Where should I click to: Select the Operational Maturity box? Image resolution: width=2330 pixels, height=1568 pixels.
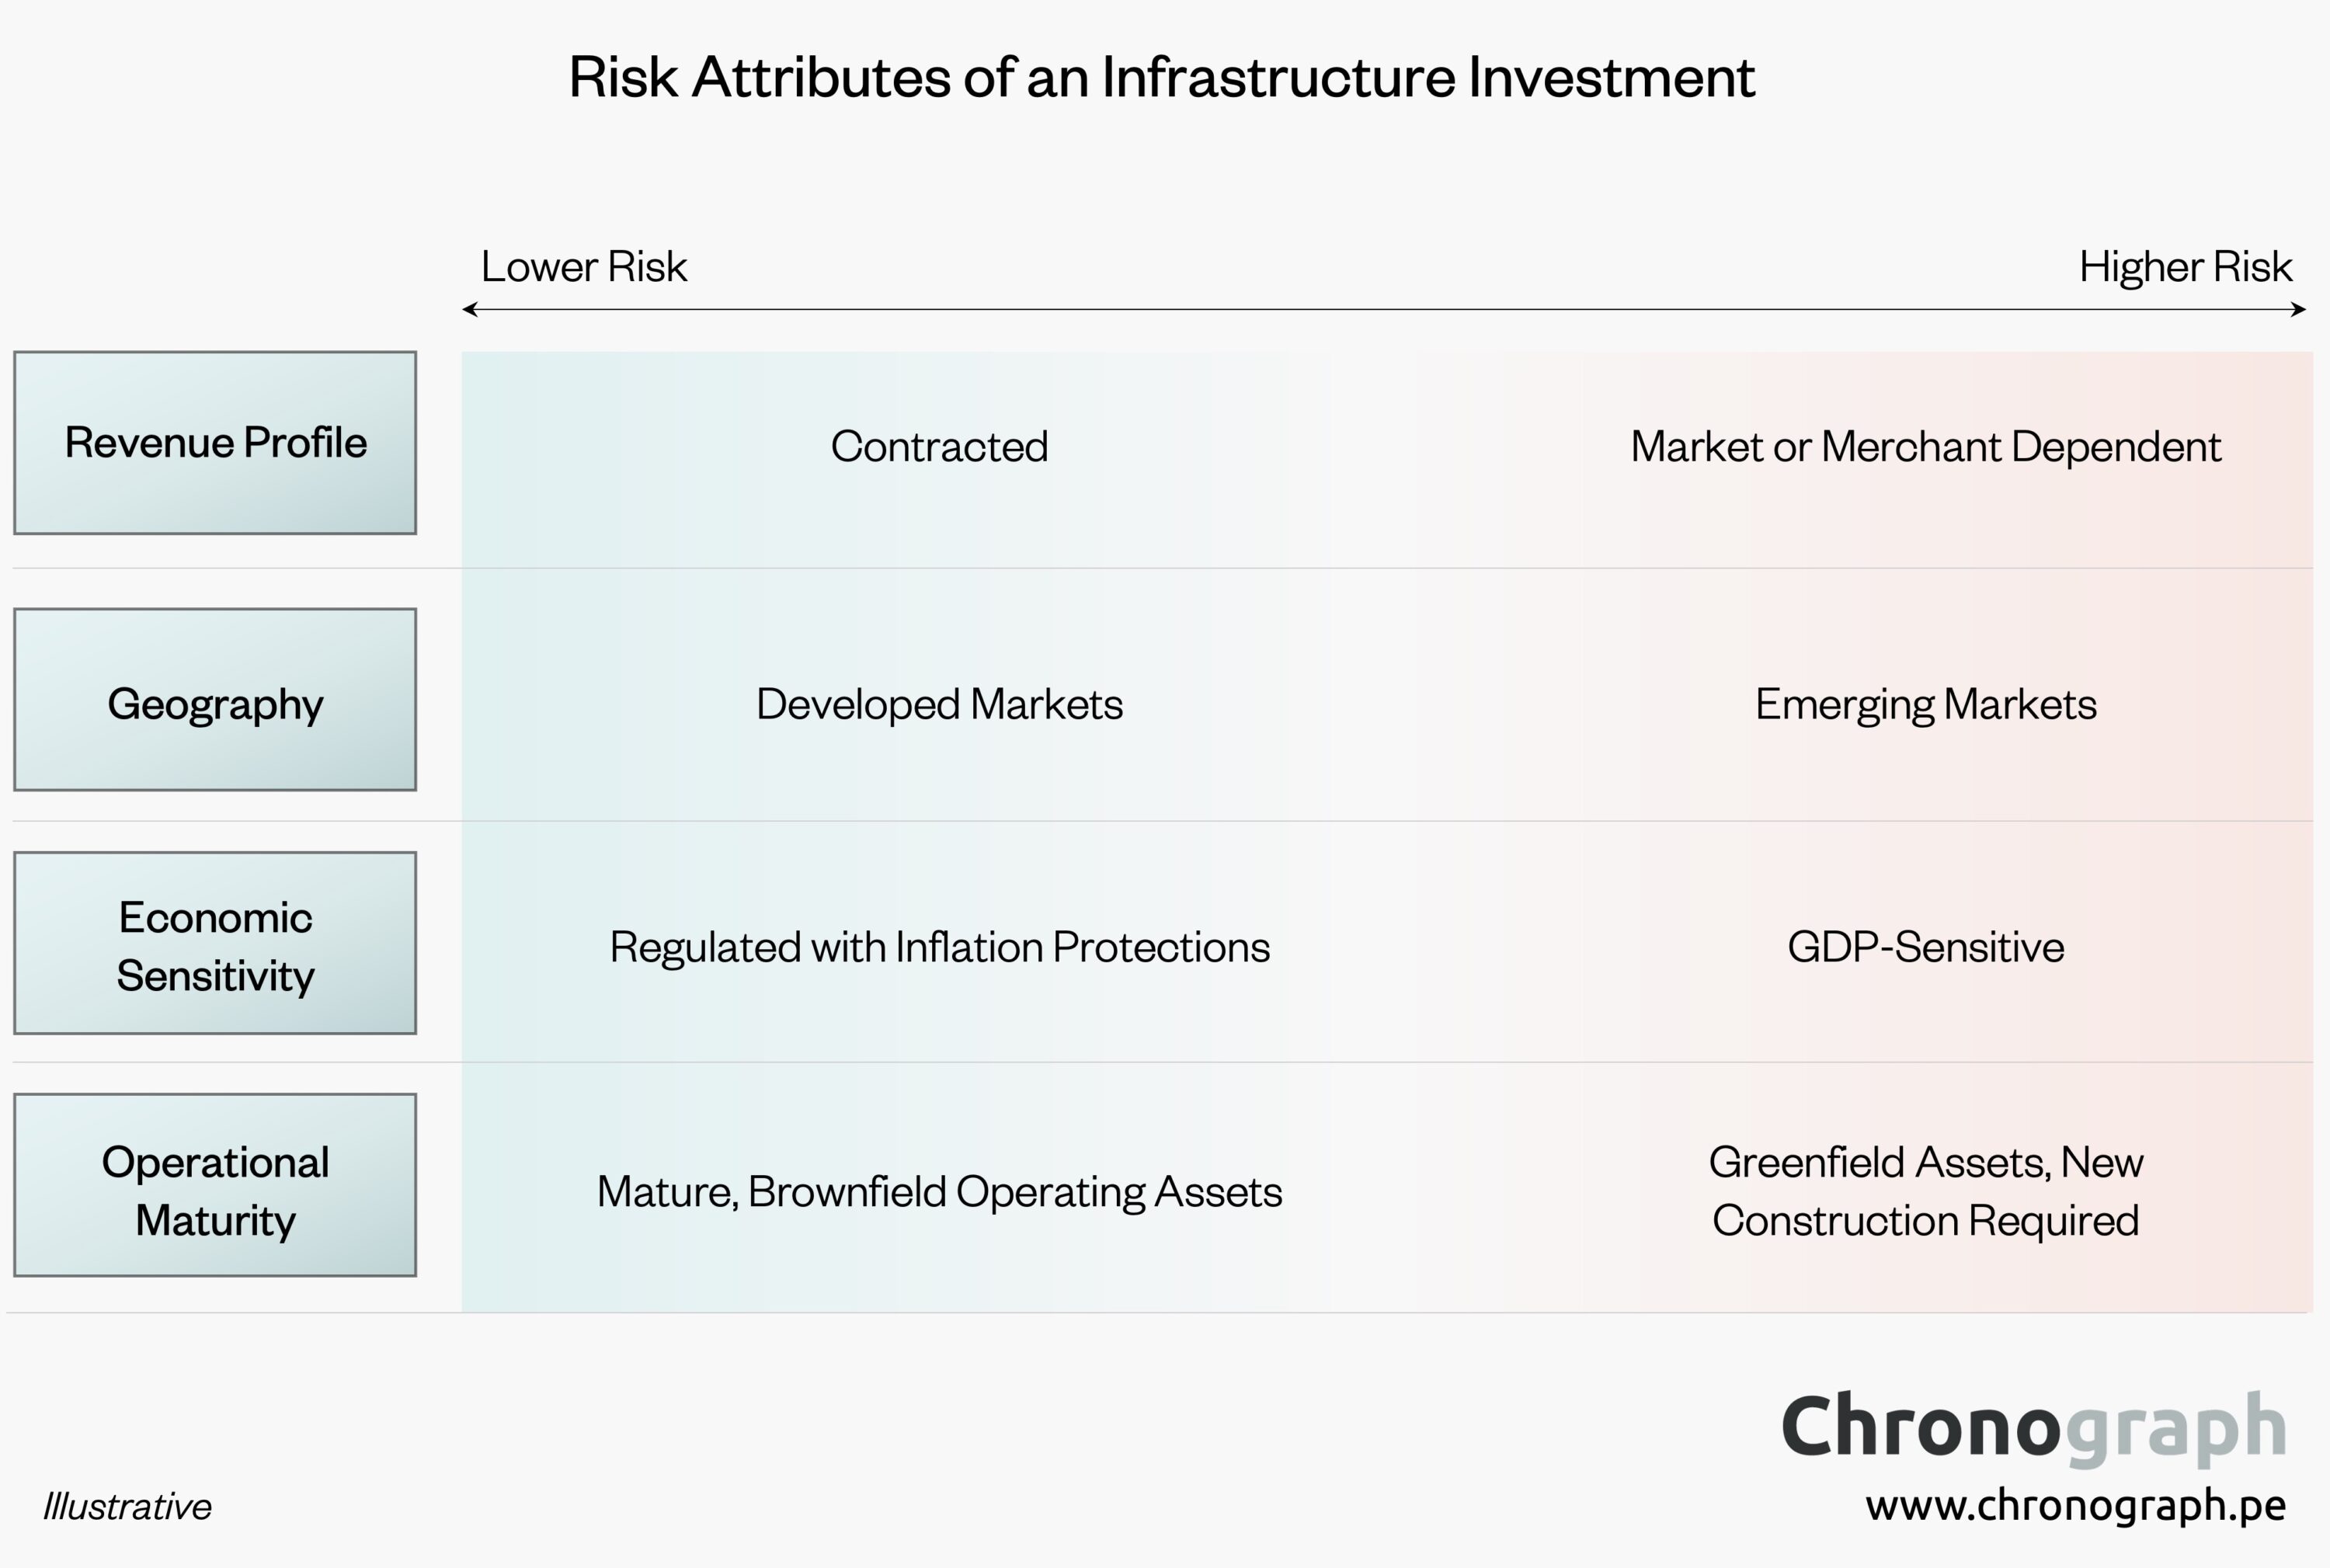click(x=215, y=1185)
